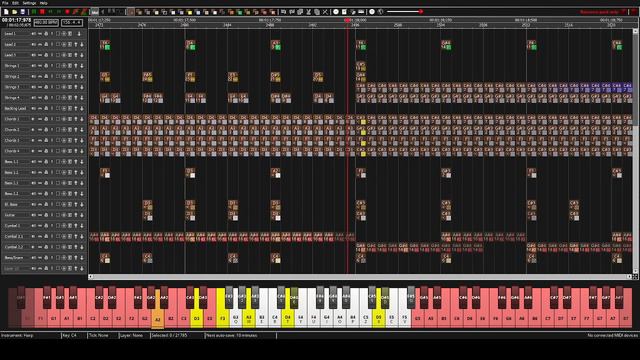Click the Copy icon in the toolbar
Image resolution: width=640 pixels, height=360 pixels.
click(x=300, y=12)
